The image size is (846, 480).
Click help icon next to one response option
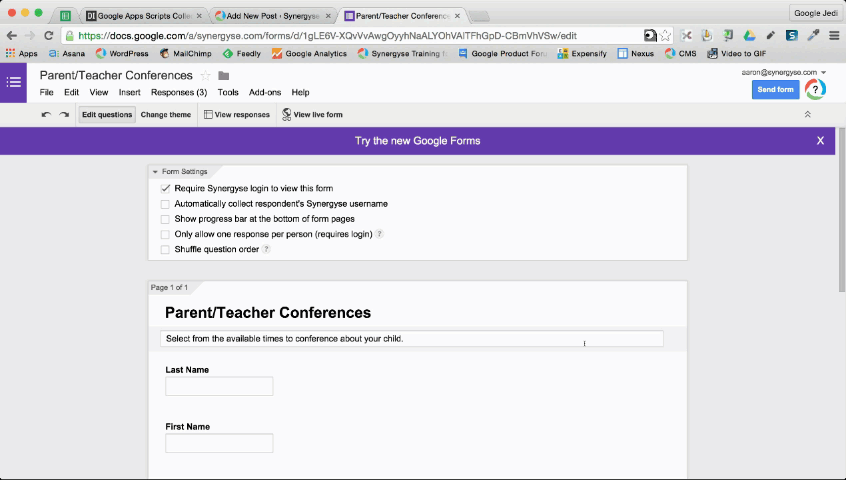[379, 234]
